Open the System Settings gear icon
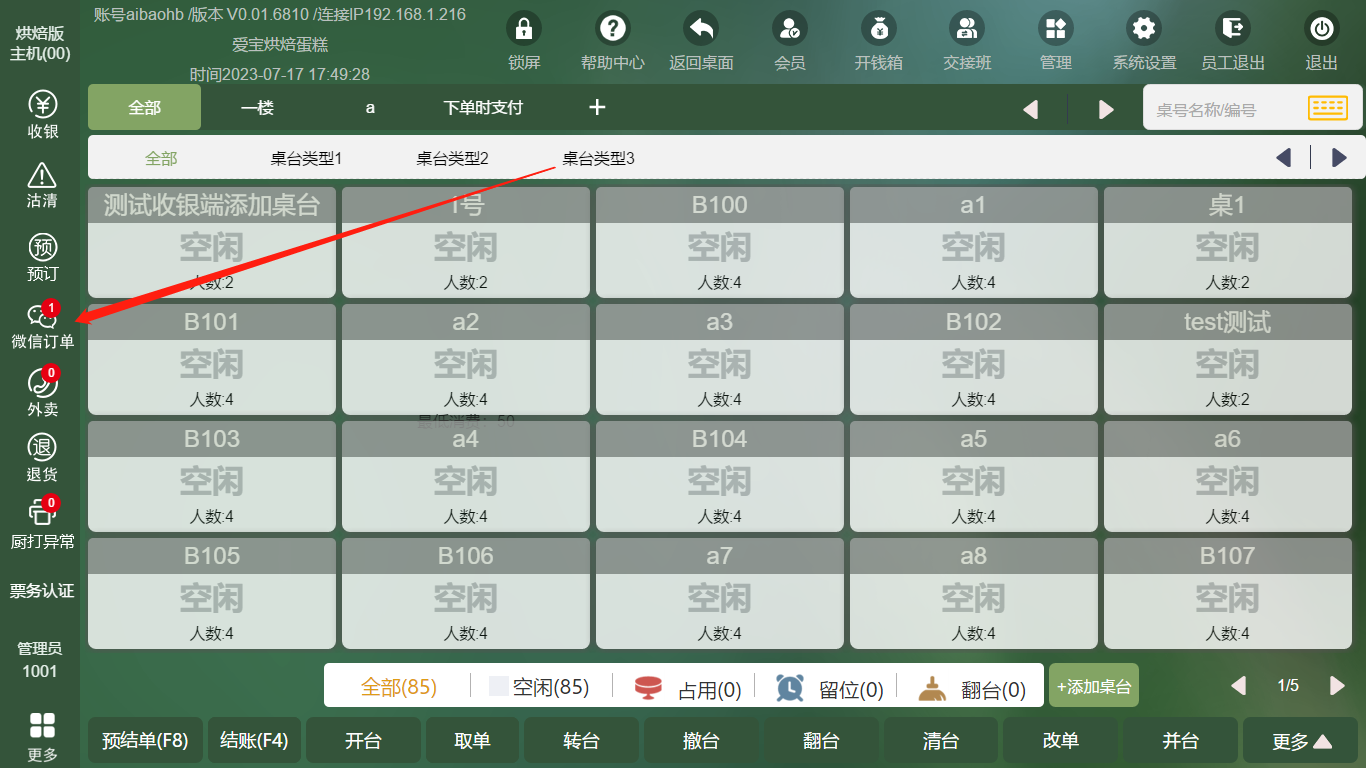Viewport: 1366px width, 768px height. click(1144, 28)
